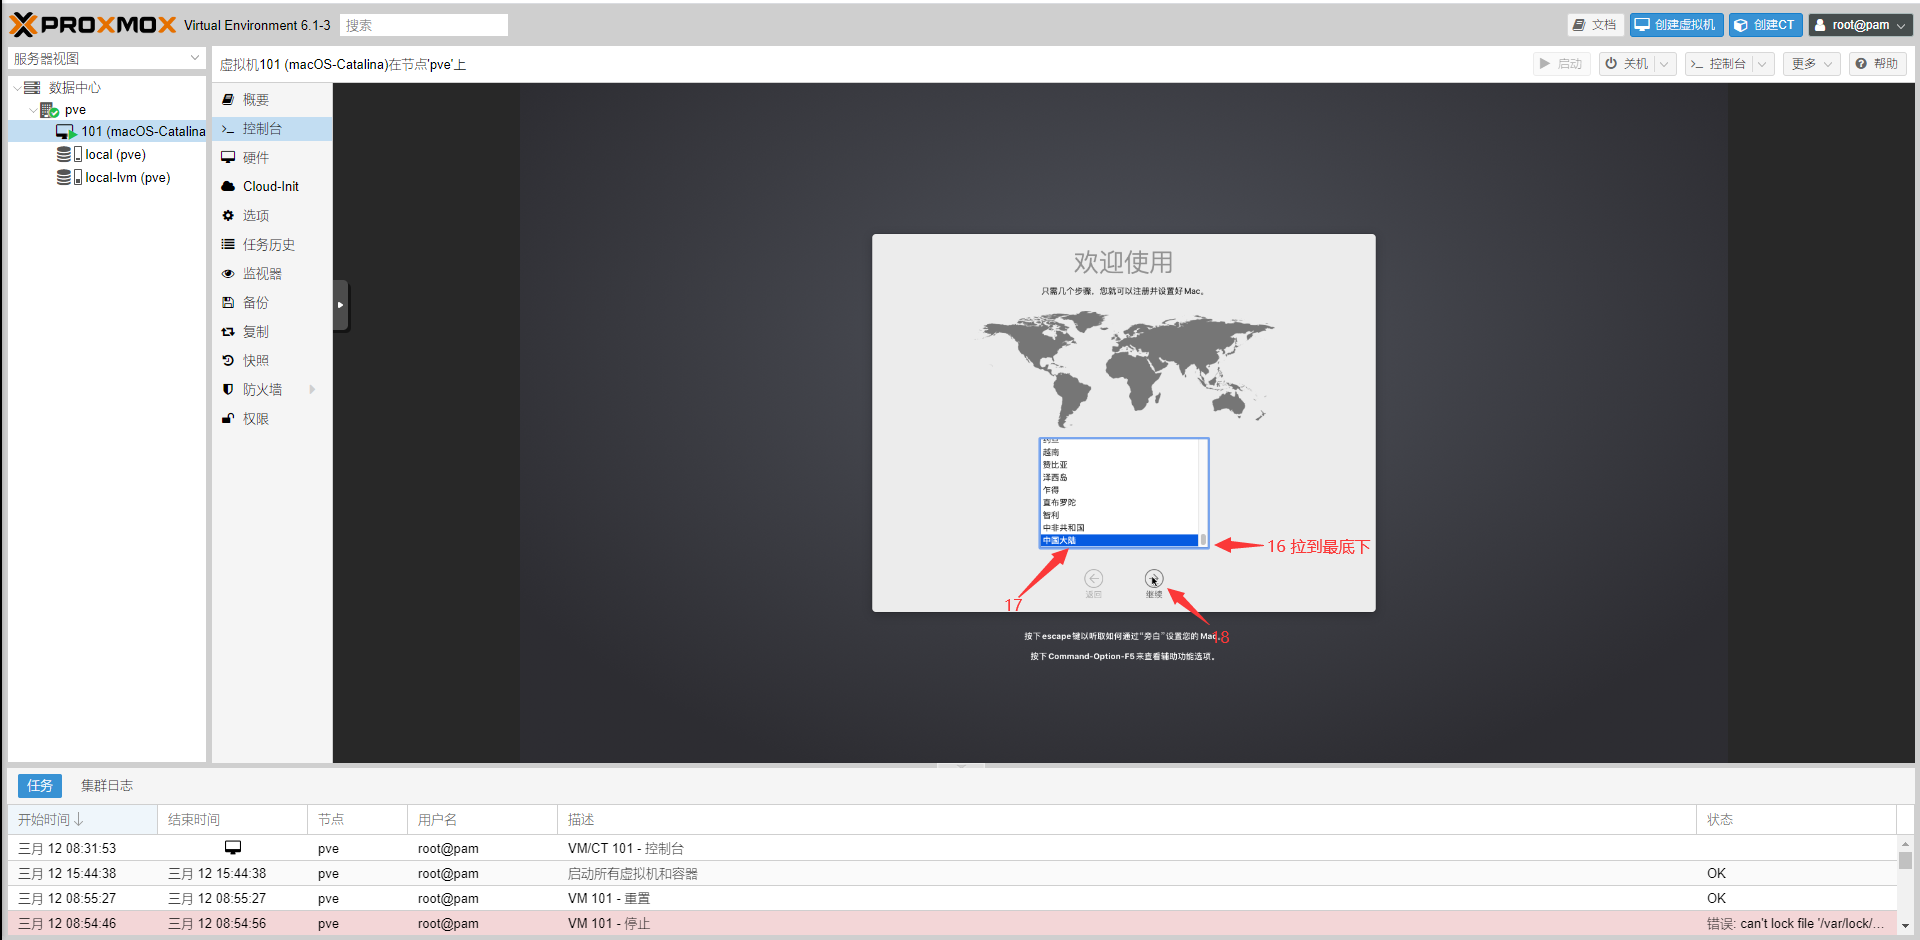Select the Tasks (任务) tab
The image size is (1920, 940).
pyautogui.click(x=40, y=786)
